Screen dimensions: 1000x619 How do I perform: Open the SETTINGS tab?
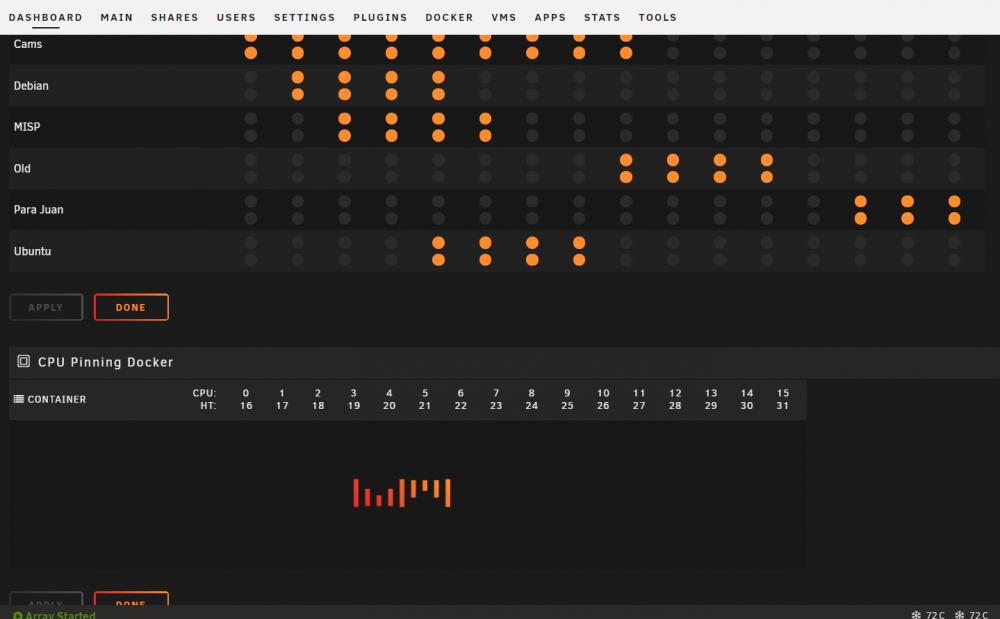304,17
